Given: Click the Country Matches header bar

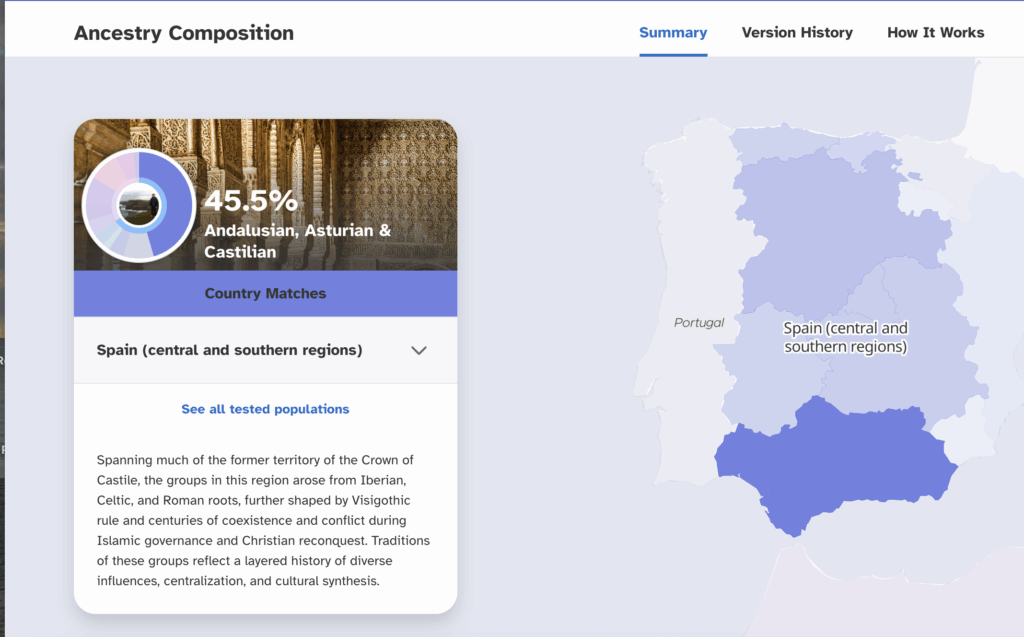Looking at the screenshot, I should [265, 293].
